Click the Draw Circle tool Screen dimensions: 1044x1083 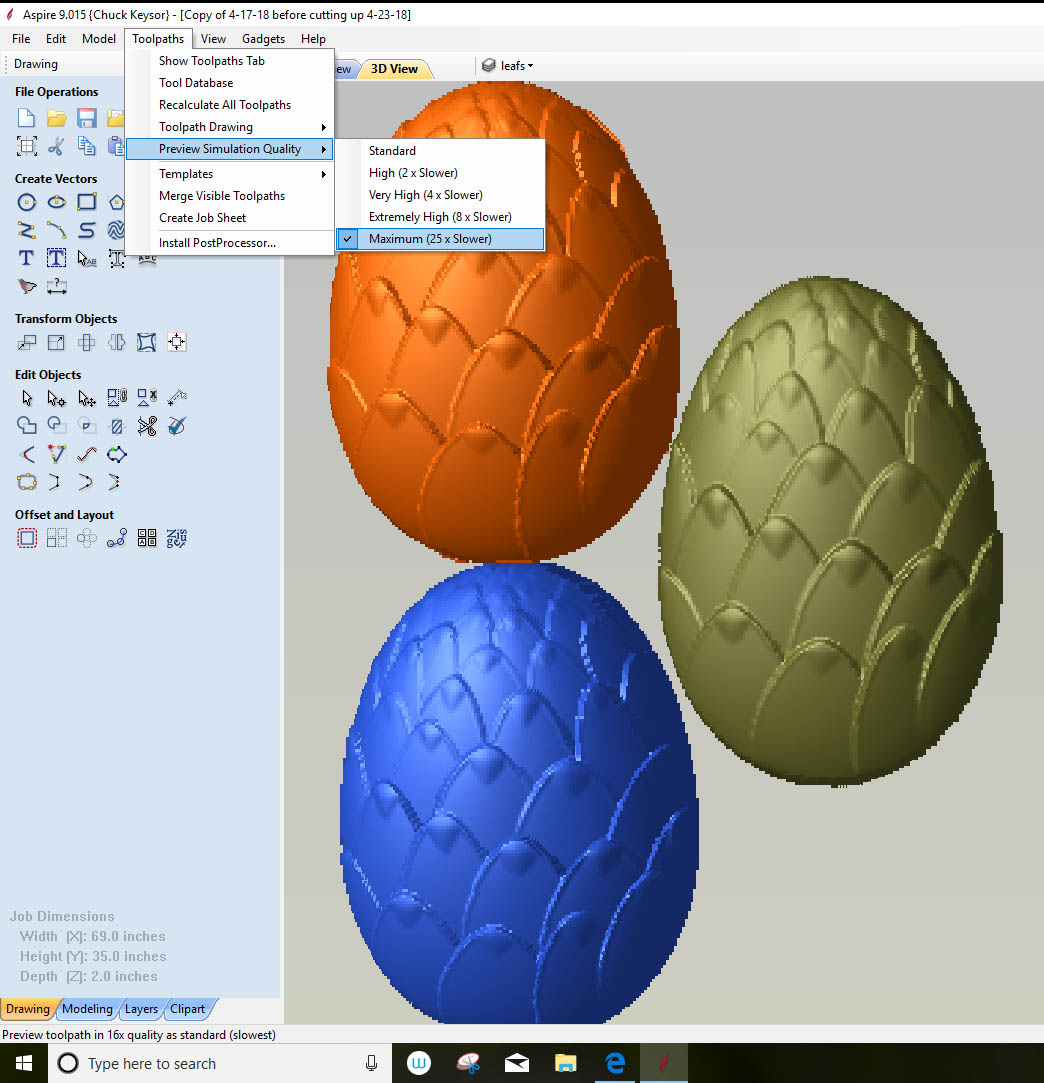pos(27,202)
